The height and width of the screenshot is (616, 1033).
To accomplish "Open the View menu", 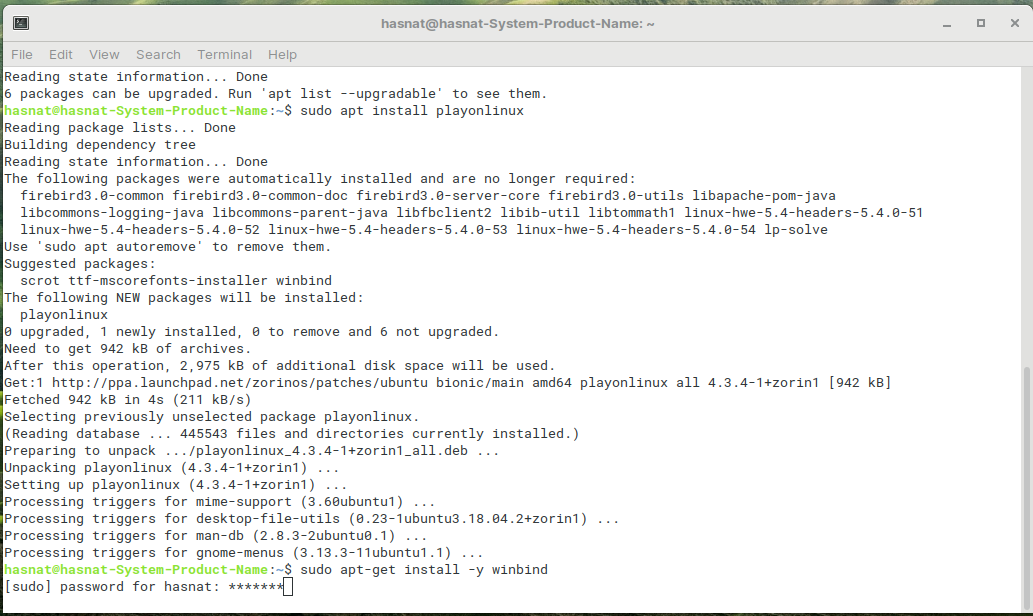I will (104, 55).
